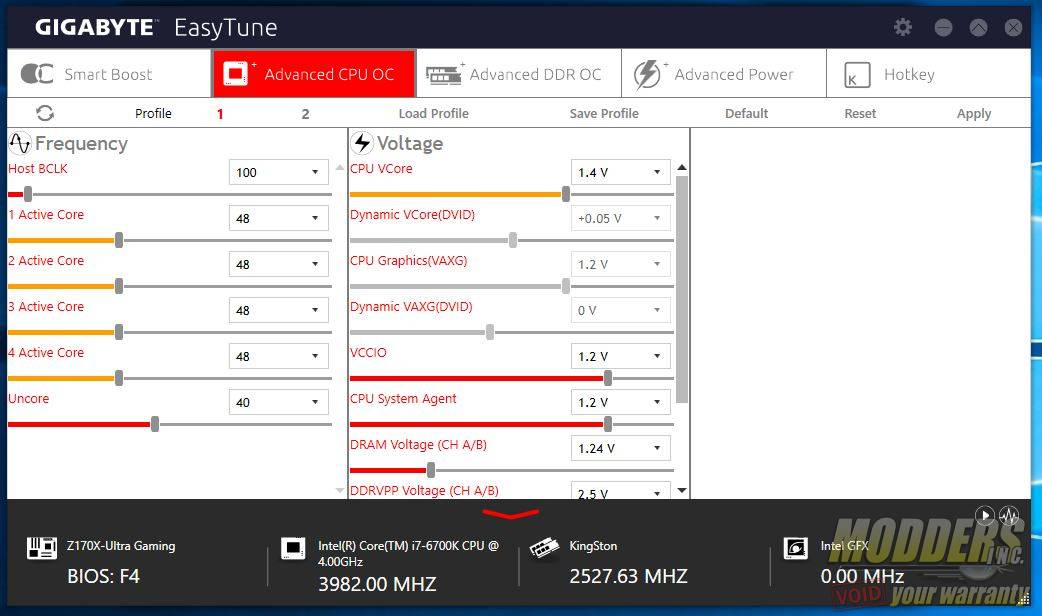Open the DRAM Voltage (CH A/B) dropdown
Screen dimensions: 1042x616
coord(621,448)
